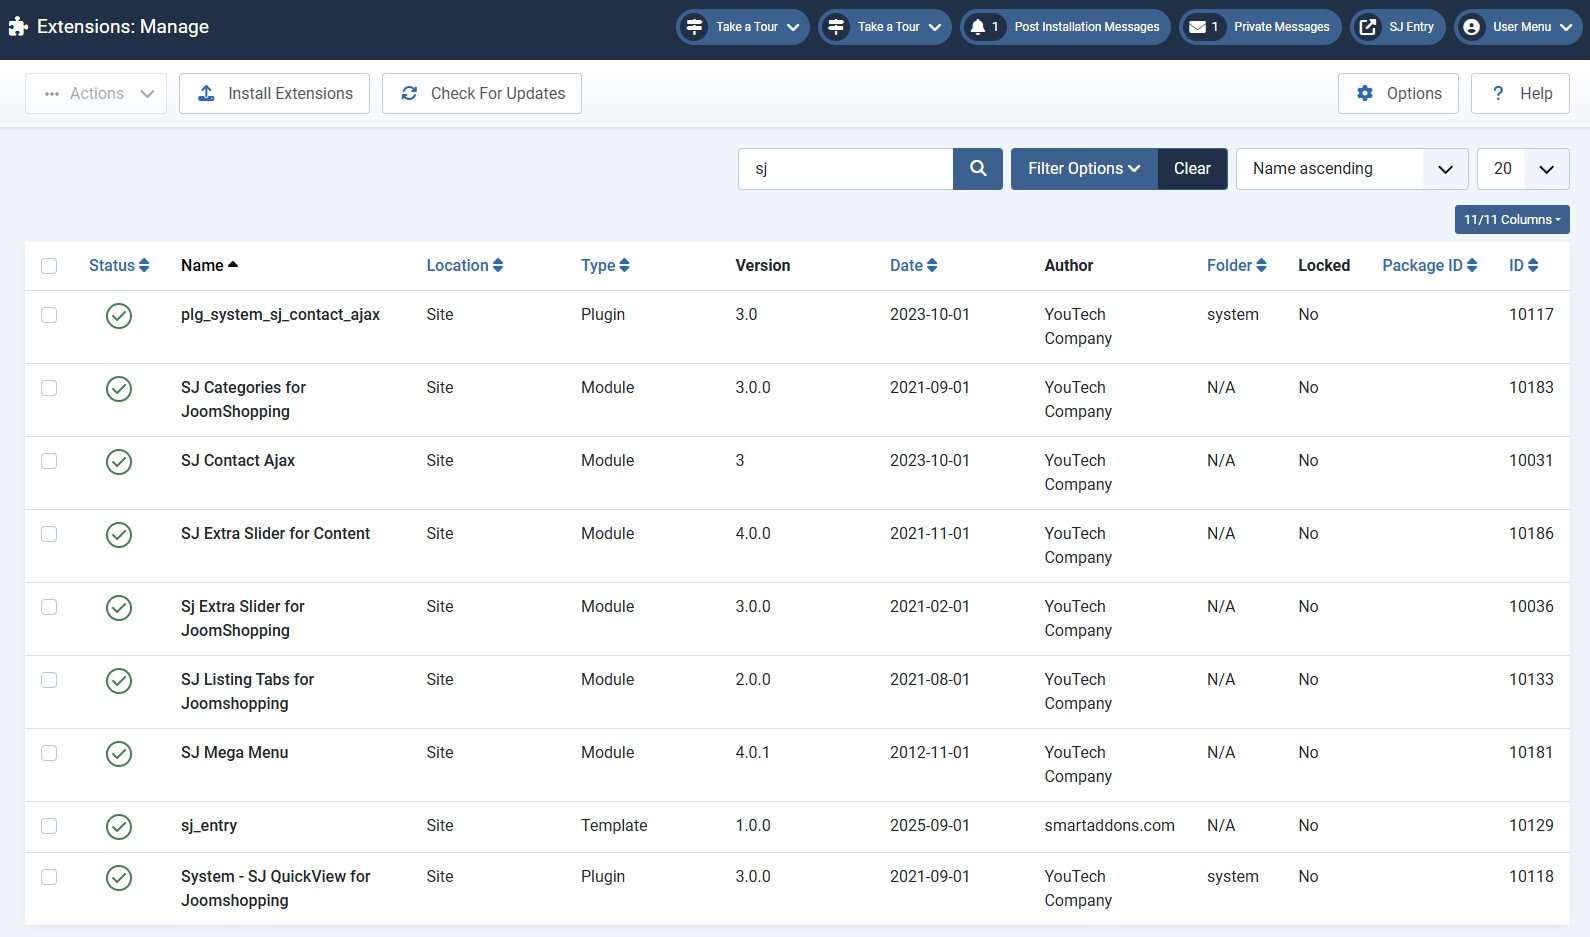Select checkbox for plg_system_sj_contact_ajax row

click(49, 316)
